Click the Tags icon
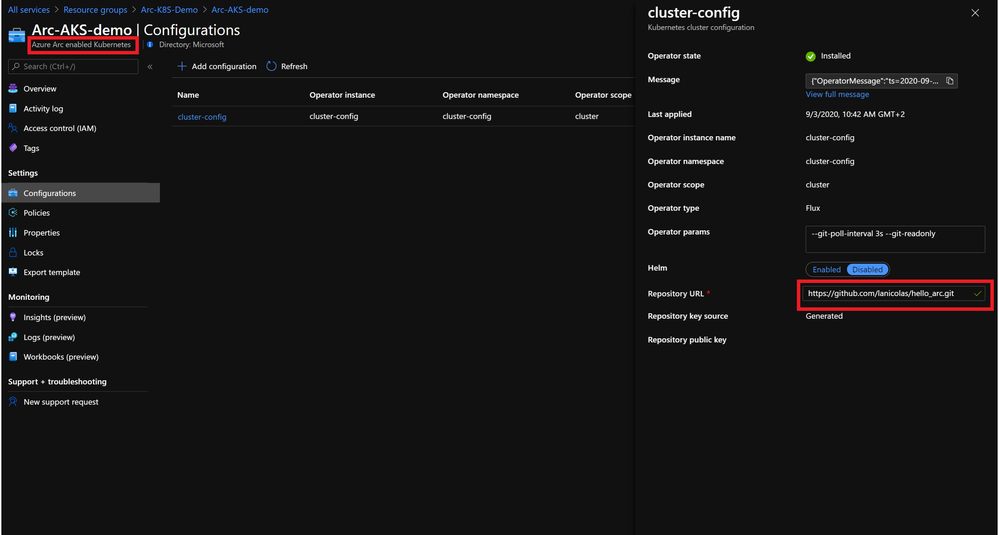This screenshot has width=999, height=535. [x=13, y=148]
